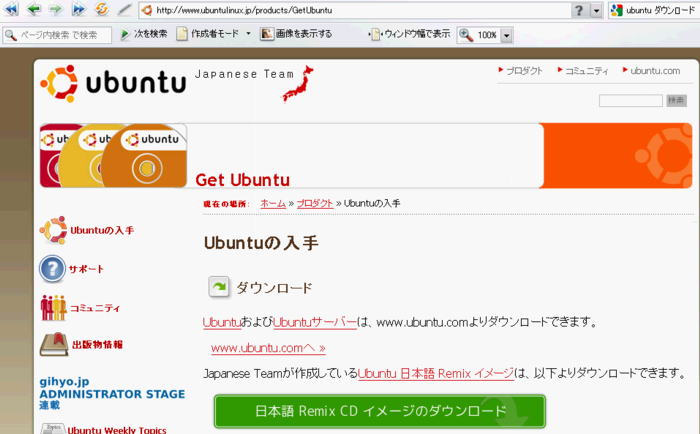
Task: Open the 作成者モード dropdown arrow
Action: tap(248, 34)
